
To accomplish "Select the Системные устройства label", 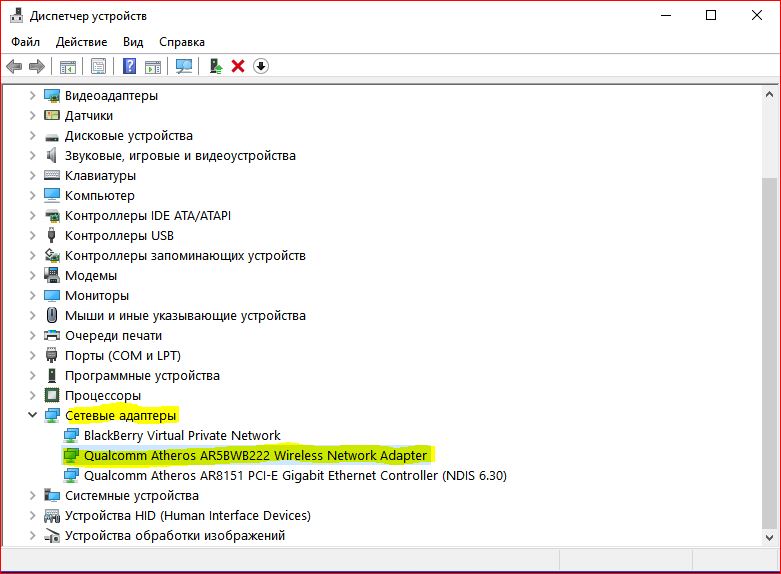I will pyautogui.click(x=131, y=495).
